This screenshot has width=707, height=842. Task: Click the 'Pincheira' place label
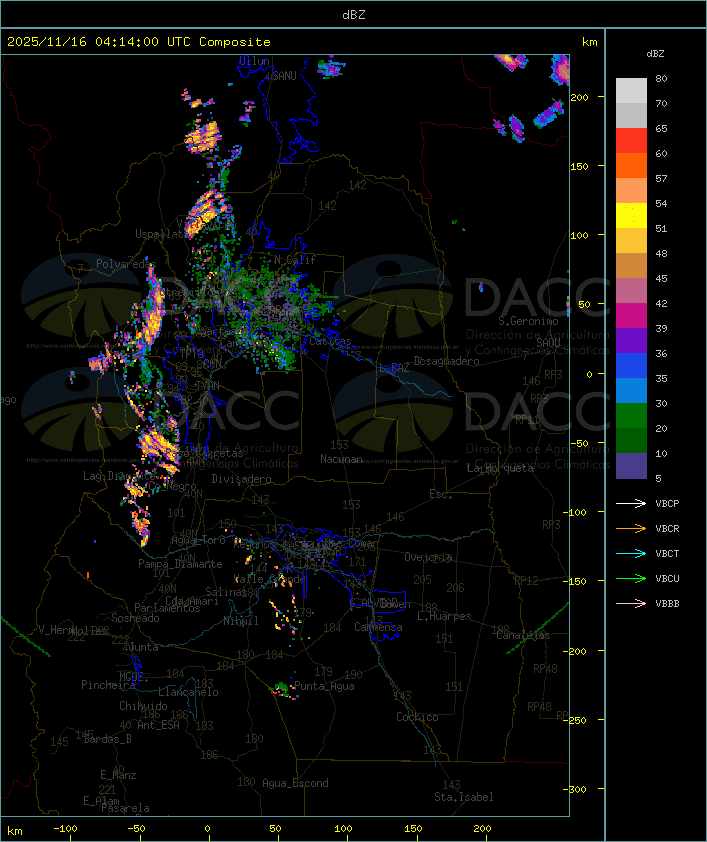click(x=108, y=685)
